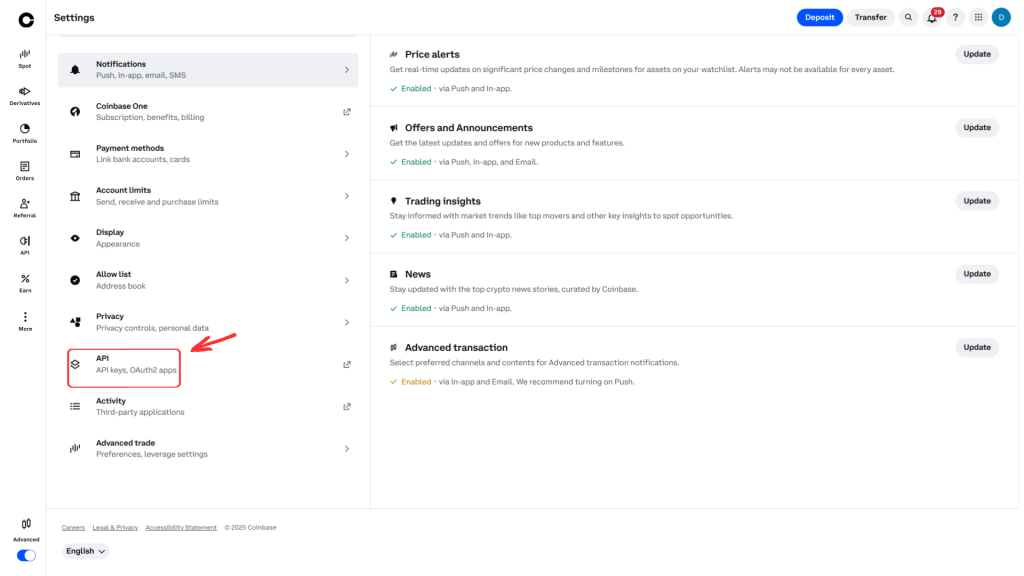Screen dimensions: 1024x576
Task: Click the Deposit button
Action: tap(820, 18)
